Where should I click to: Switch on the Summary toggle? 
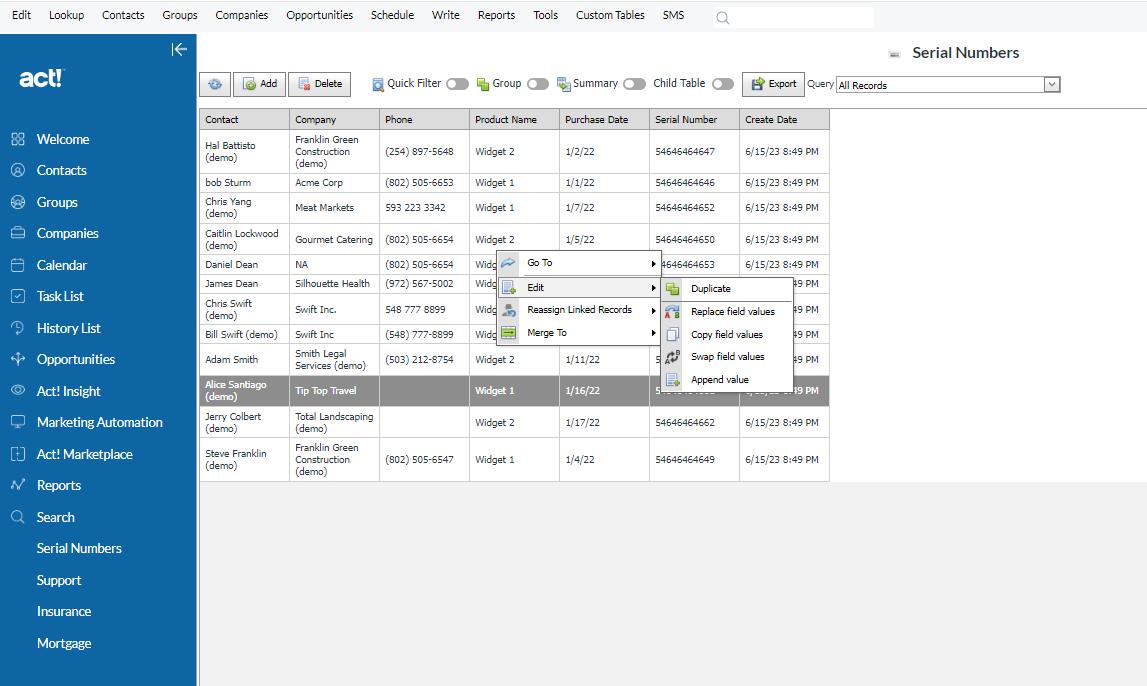[x=634, y=84]
